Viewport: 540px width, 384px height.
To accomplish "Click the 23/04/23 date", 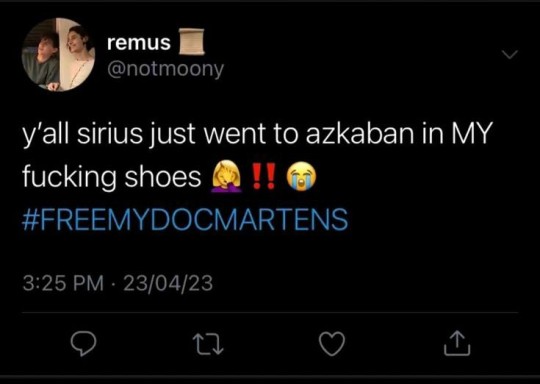I will pyautogui.click(x=168, y=283).
